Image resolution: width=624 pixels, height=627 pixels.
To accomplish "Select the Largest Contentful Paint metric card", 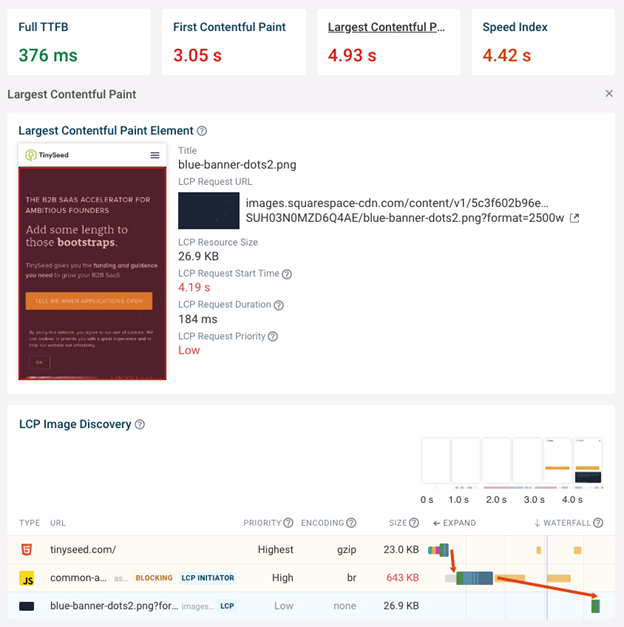I will point(389,42).
